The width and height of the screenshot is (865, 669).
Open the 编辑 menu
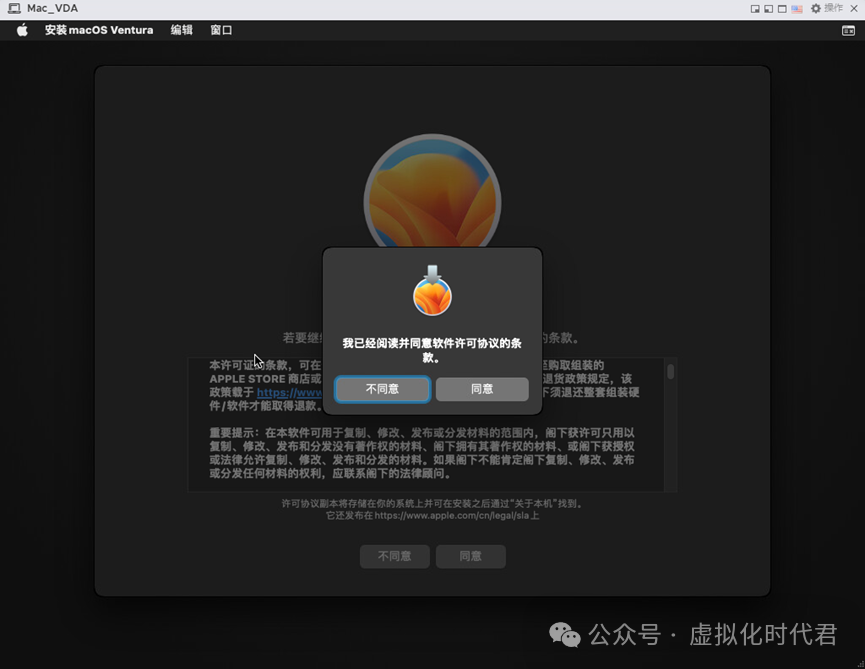click(181, 30)
